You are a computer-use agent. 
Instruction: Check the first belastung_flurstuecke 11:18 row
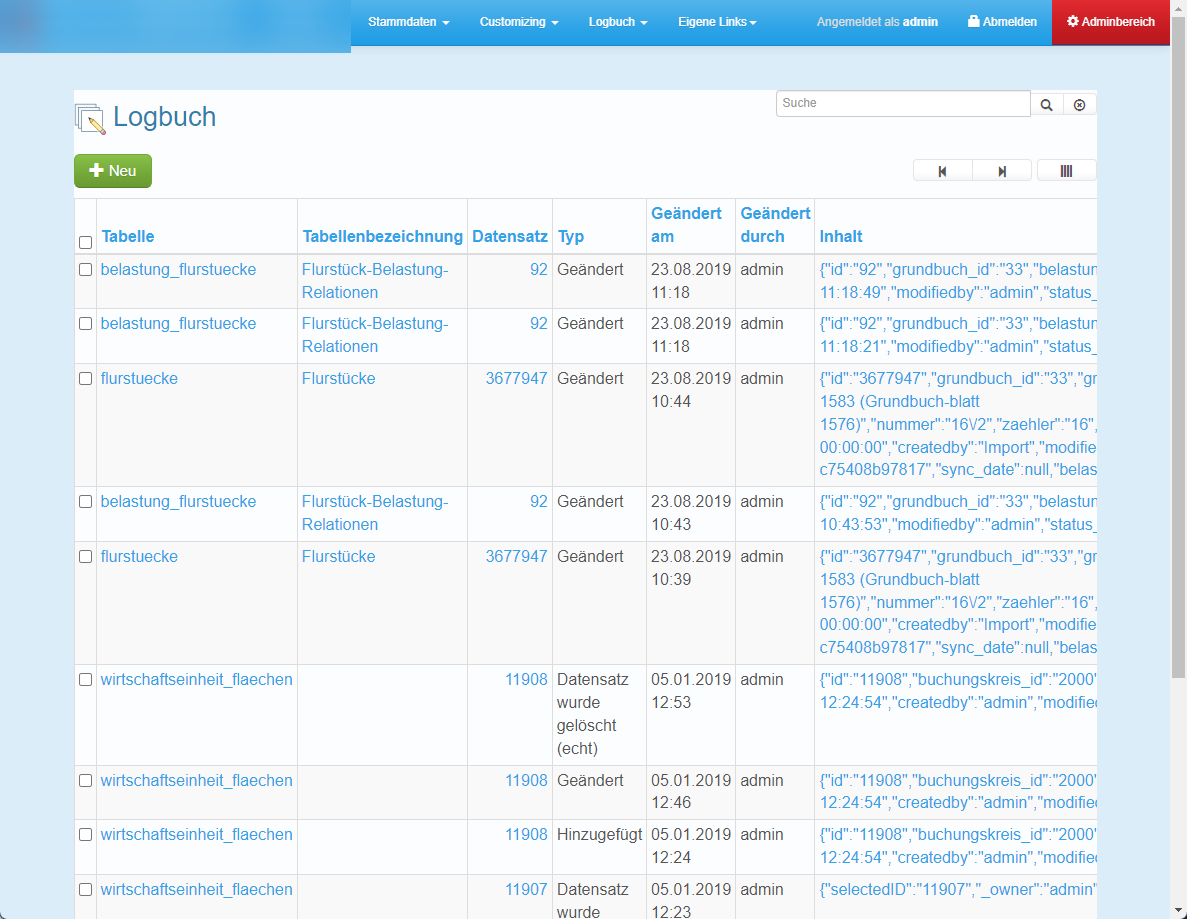point(86,269)
